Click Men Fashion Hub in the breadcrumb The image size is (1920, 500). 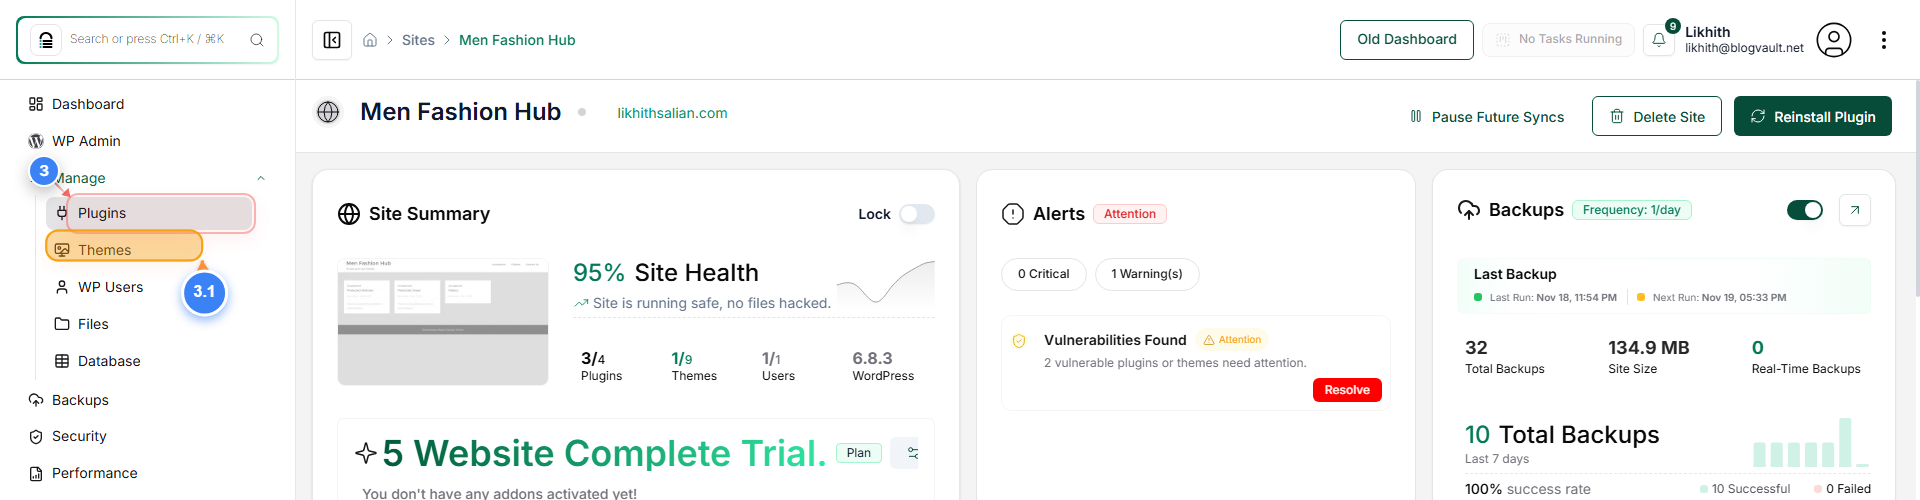pos(517,40)
